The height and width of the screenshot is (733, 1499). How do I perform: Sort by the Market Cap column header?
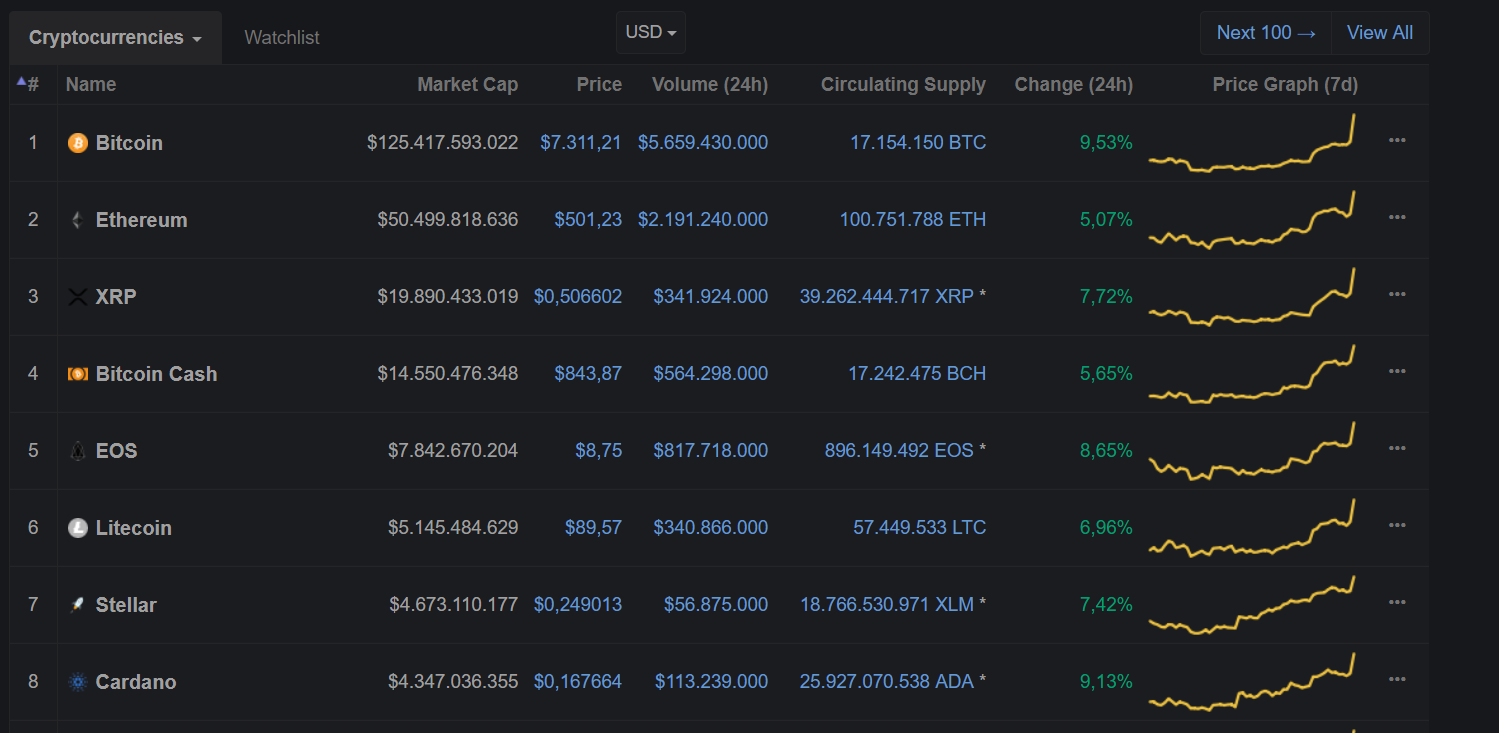[468, 85]
